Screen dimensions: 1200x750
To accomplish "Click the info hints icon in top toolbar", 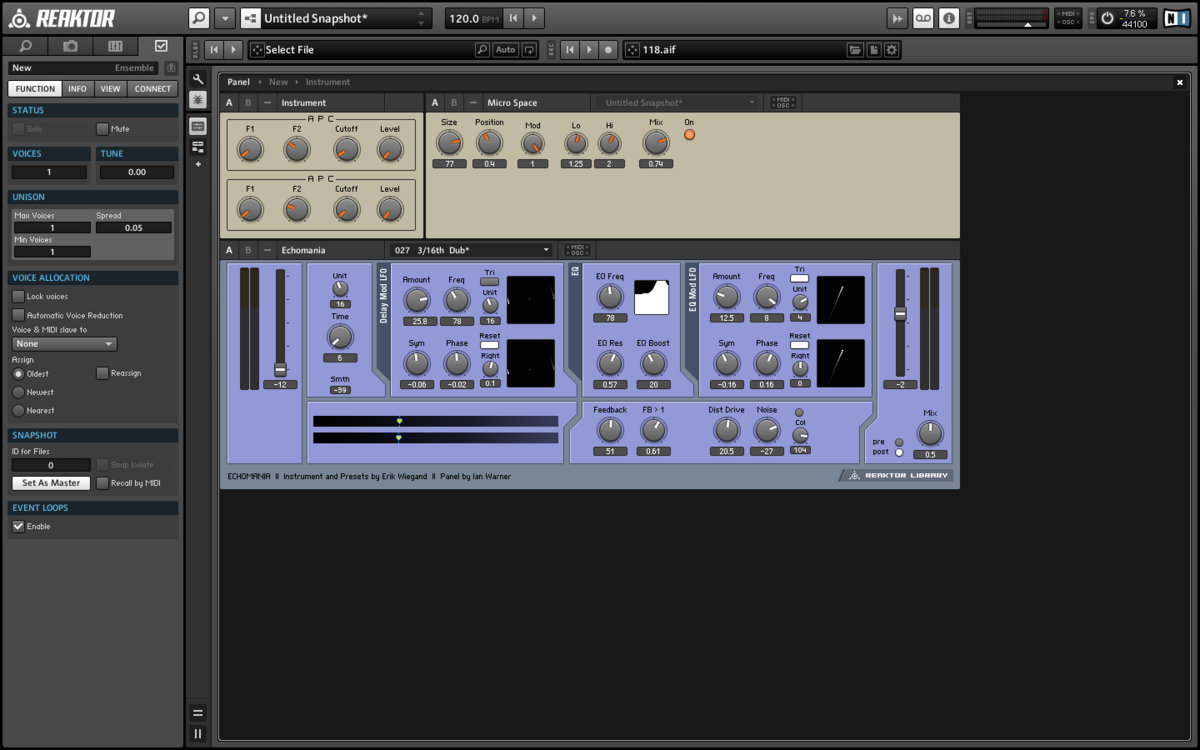I will (x=949, y=18).
